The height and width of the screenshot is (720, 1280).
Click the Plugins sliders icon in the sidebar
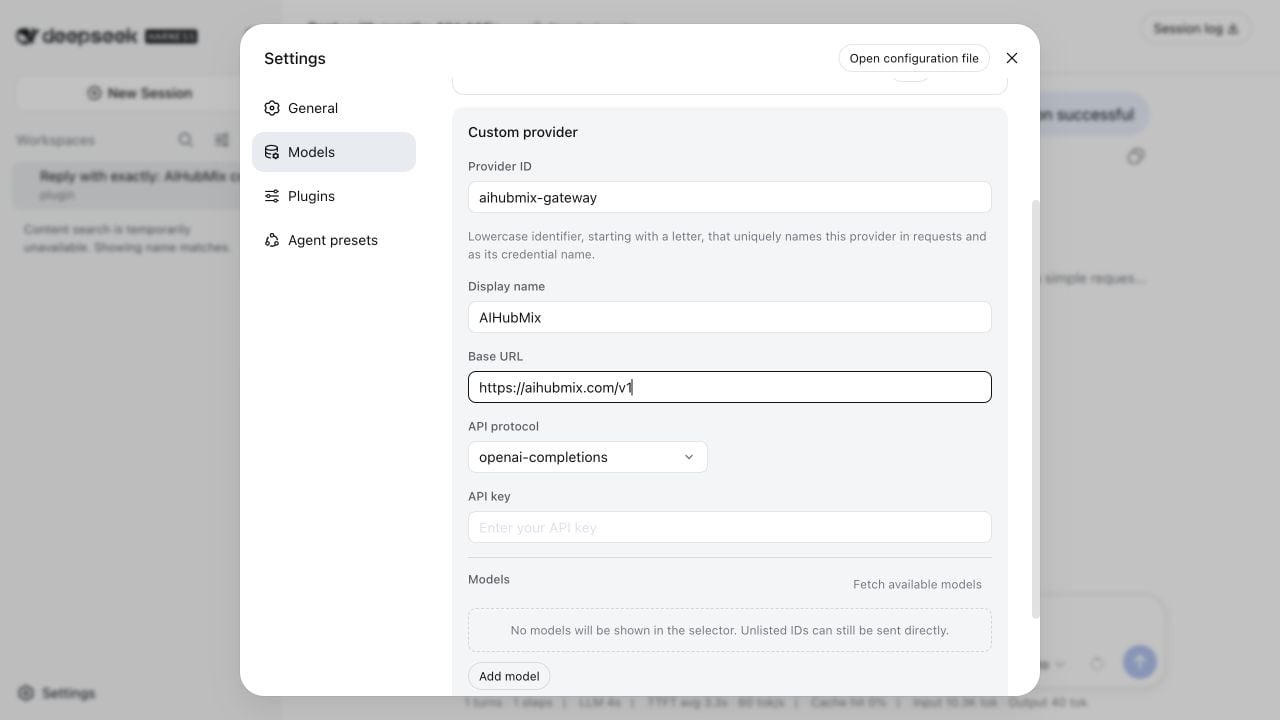click(272, 196)
